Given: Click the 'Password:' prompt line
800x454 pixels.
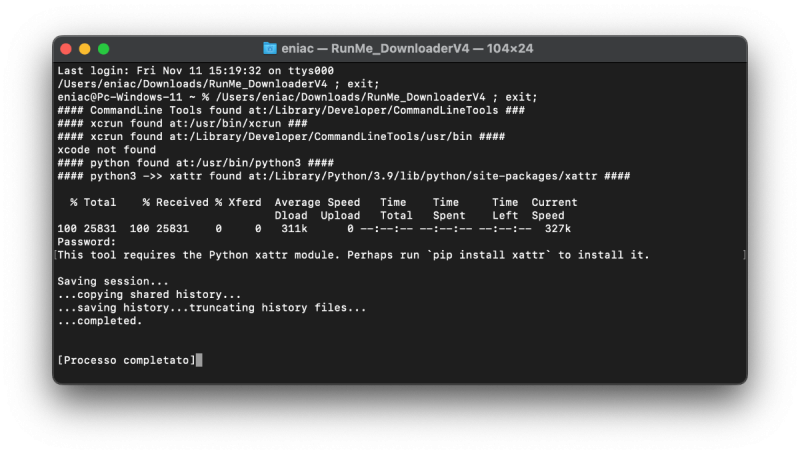Looking at the screenshot, I should click(87, 242).
